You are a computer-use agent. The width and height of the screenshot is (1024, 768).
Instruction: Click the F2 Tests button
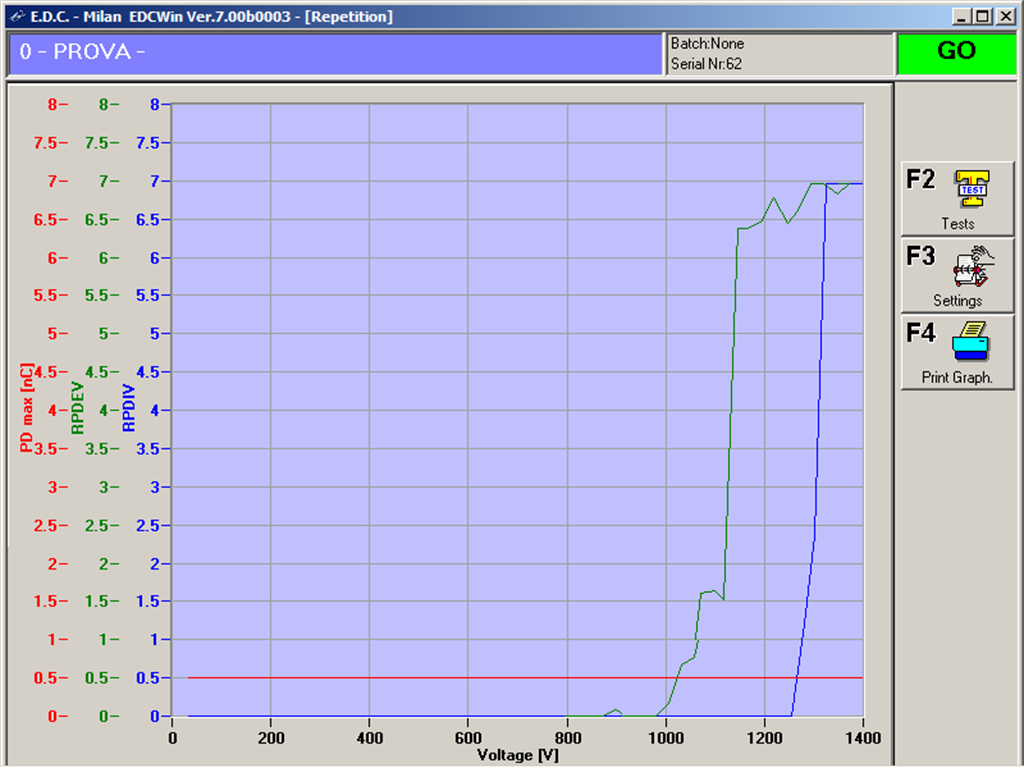pyautogui.click(x=955, y=197)
